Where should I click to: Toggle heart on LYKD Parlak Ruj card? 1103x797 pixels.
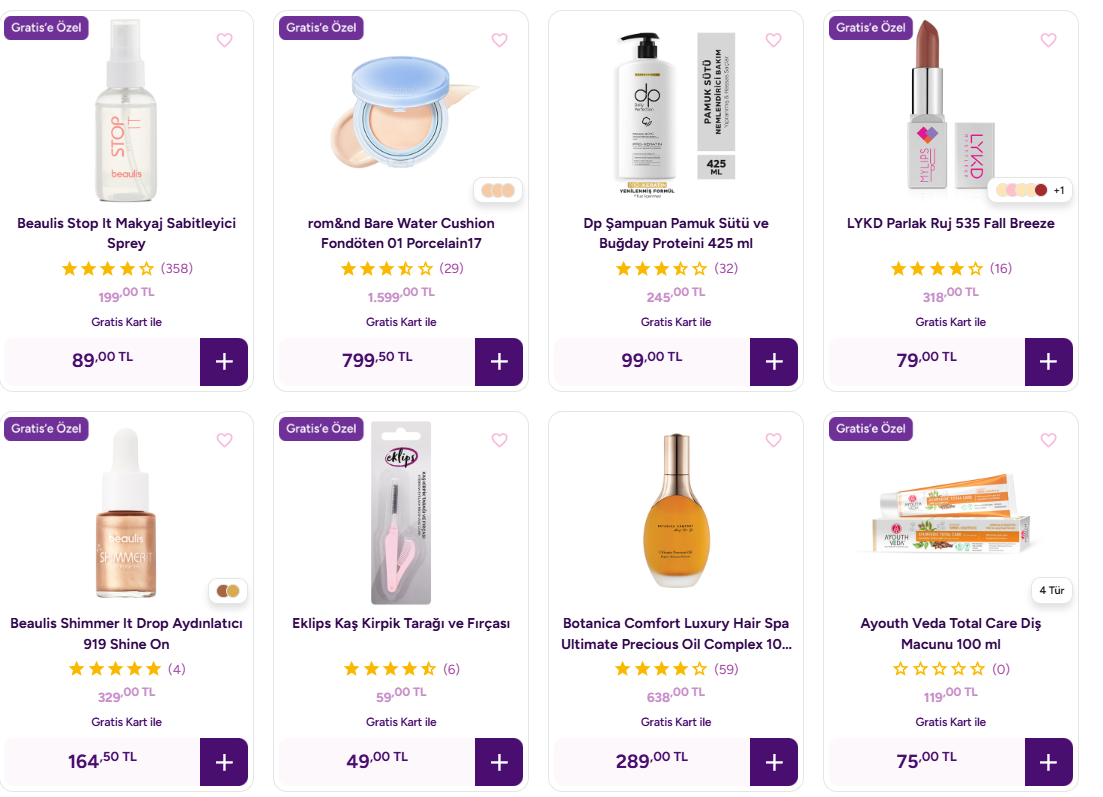pyautogui.click(x=1048, y=40)
